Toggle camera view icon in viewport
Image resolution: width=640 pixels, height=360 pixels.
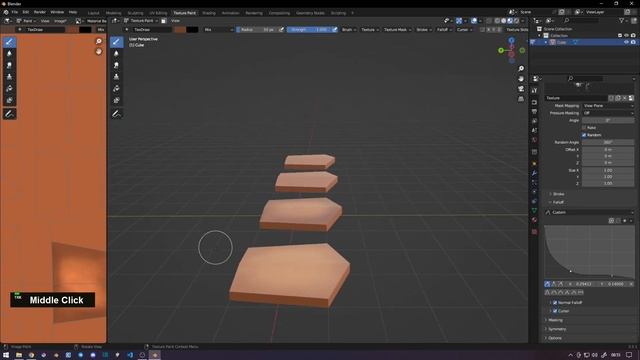click(521, 89)
